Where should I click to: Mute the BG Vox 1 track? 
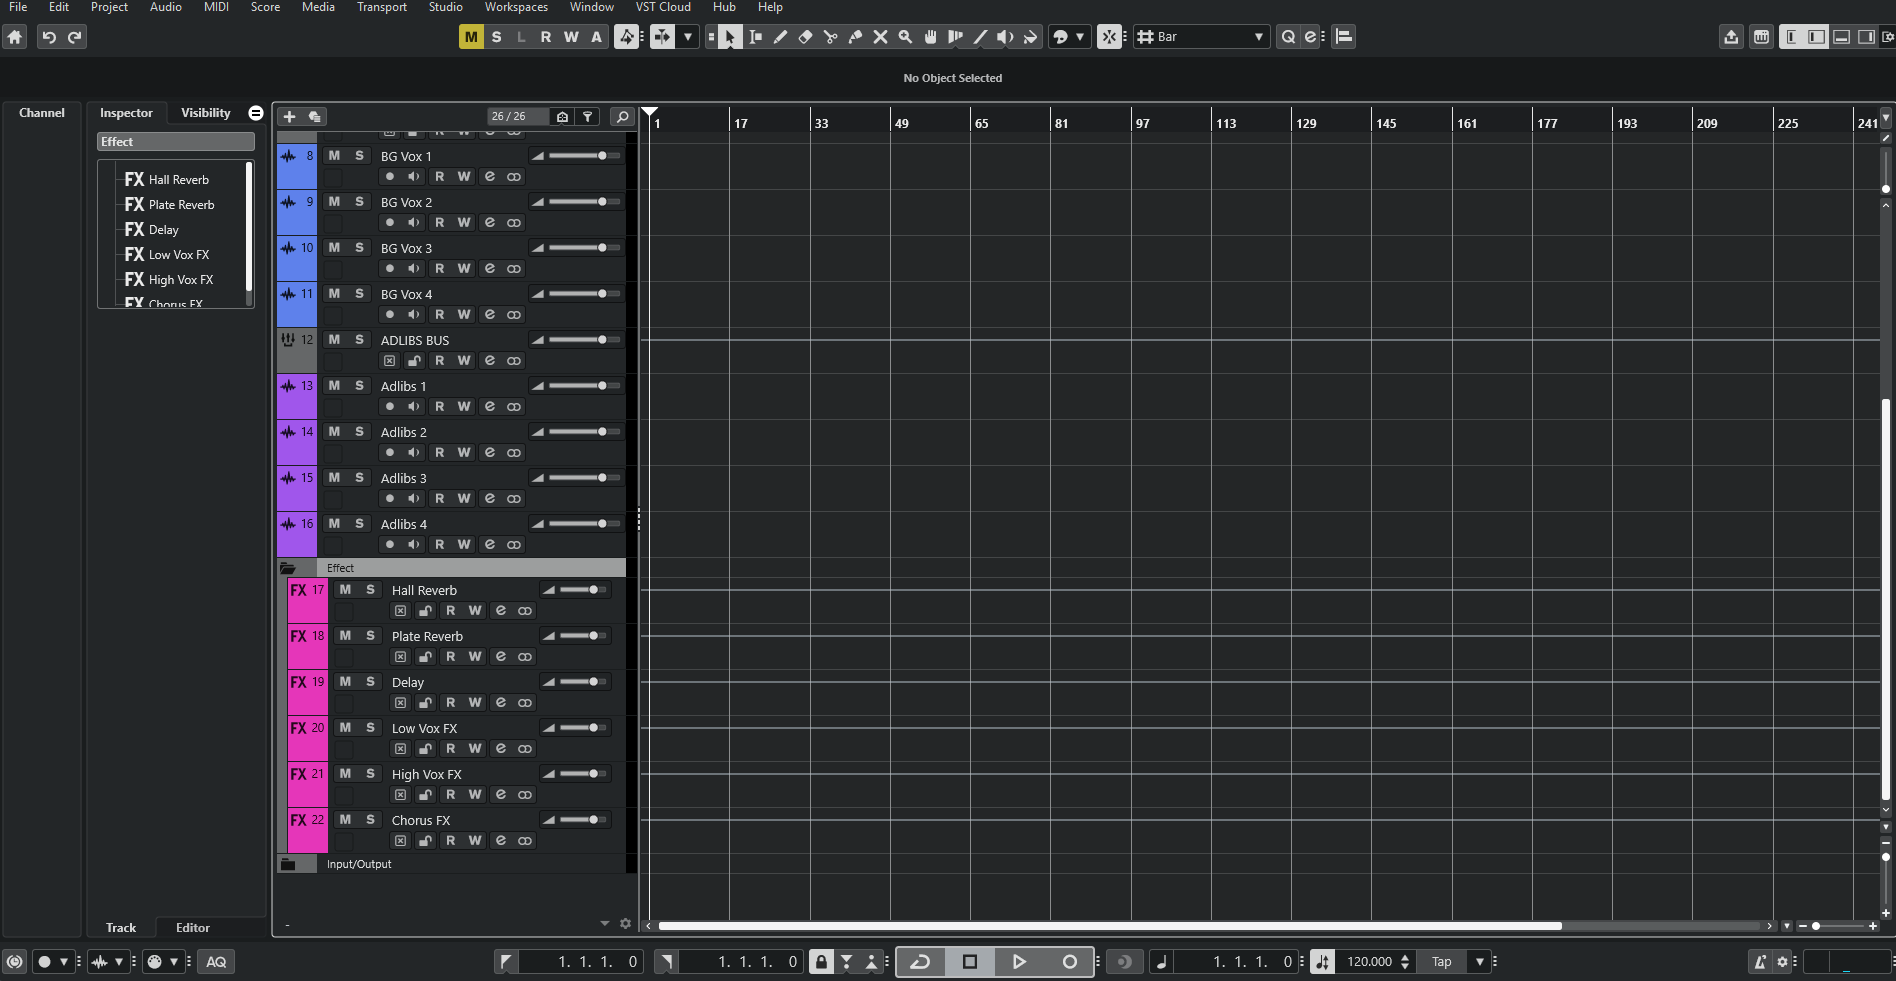point(334,155)
